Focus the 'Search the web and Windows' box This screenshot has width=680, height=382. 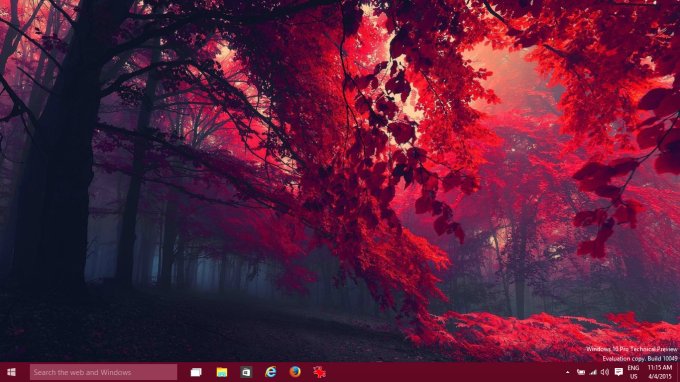point(103,372)
